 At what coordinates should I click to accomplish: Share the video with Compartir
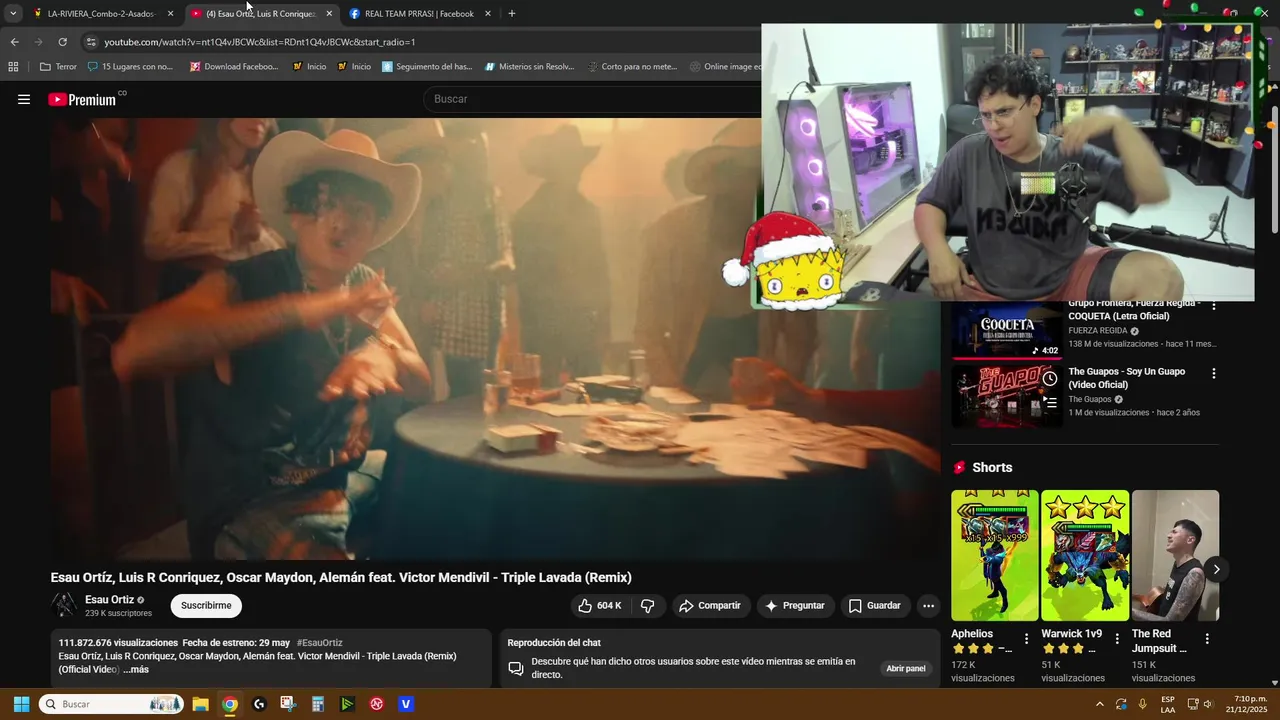[x=710, y=606]
